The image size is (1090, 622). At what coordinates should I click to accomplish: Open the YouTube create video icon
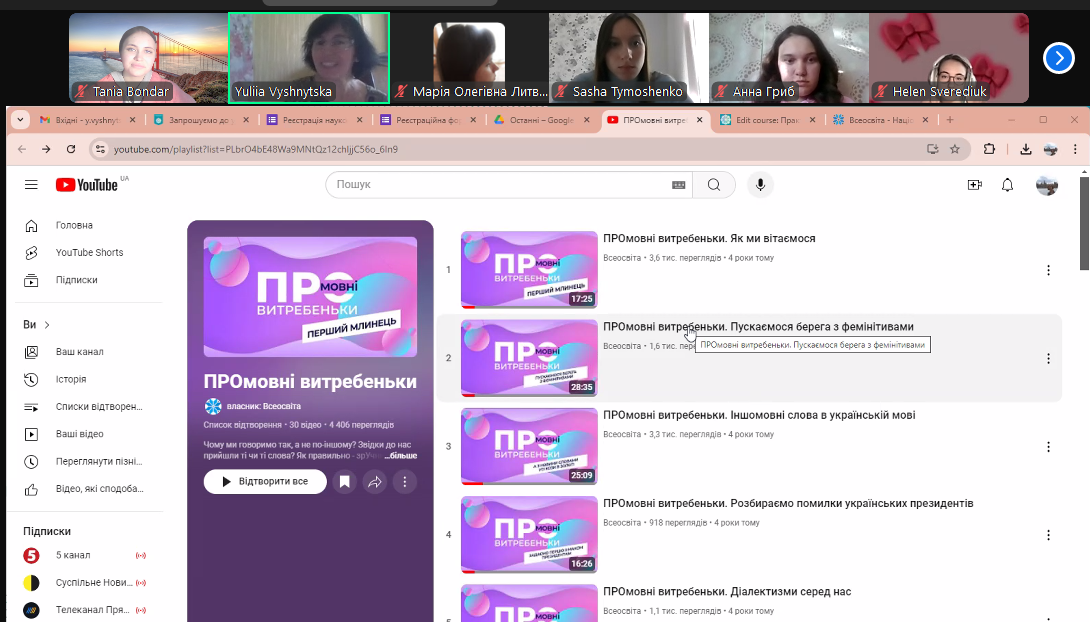pos(974,185)
